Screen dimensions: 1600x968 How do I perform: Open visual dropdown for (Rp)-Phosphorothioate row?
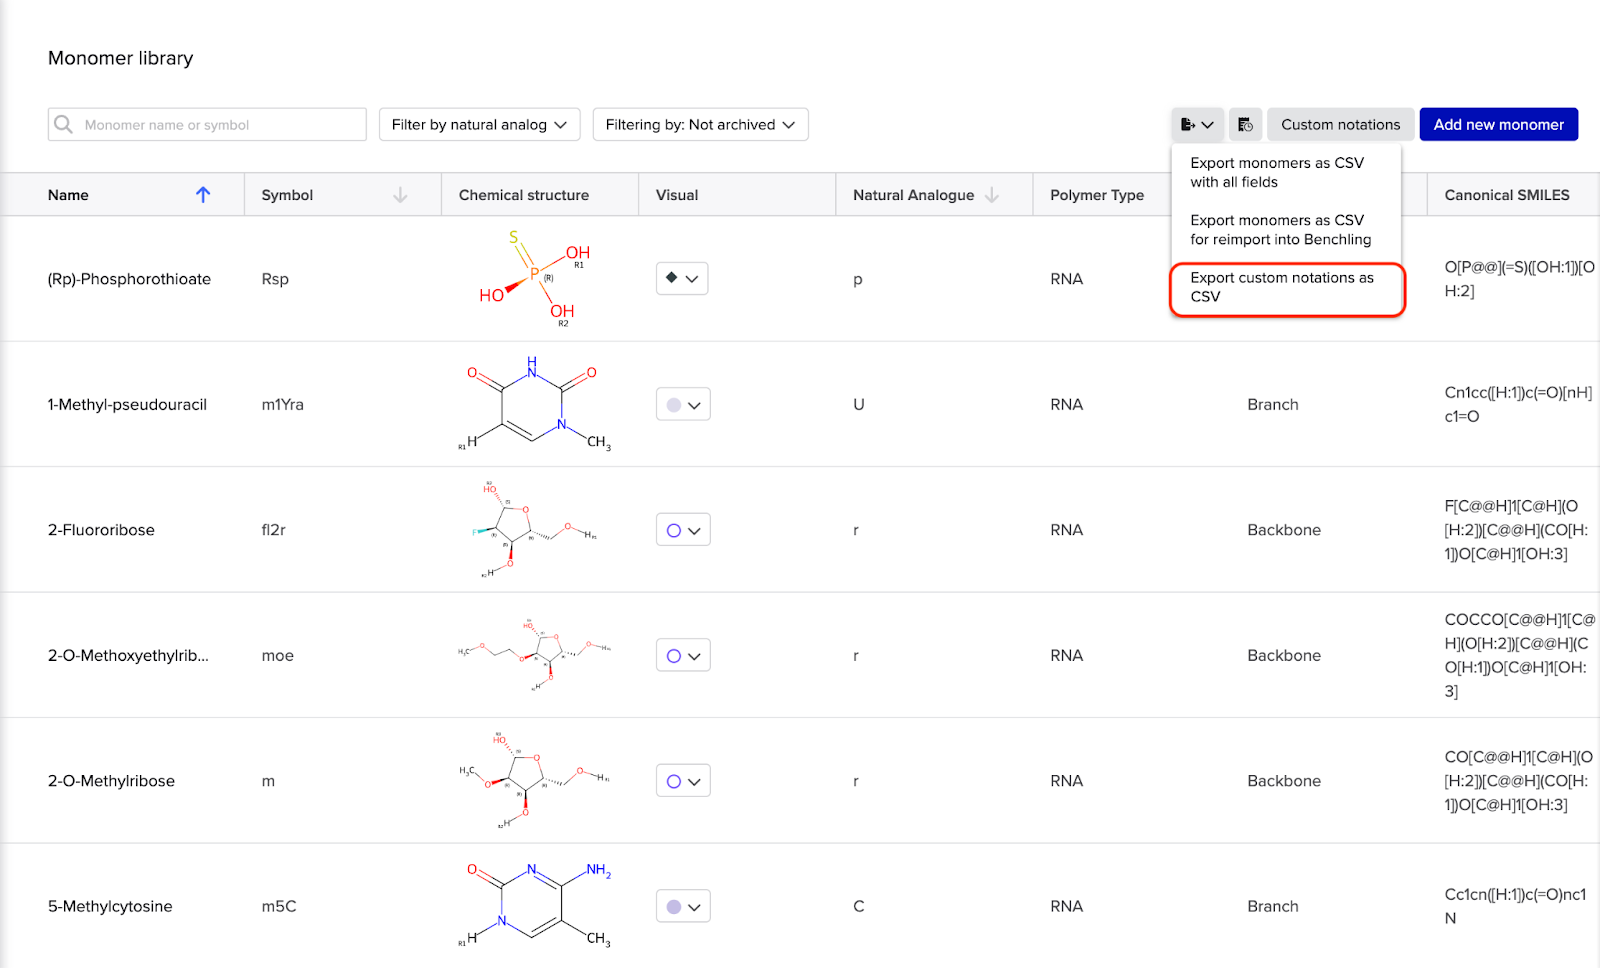(682, 279)
